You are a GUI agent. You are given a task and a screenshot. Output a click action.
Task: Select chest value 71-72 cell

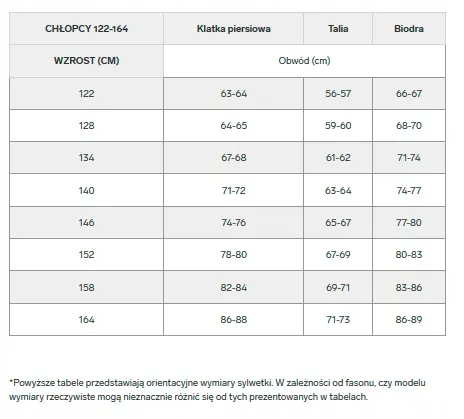[234, 190]
